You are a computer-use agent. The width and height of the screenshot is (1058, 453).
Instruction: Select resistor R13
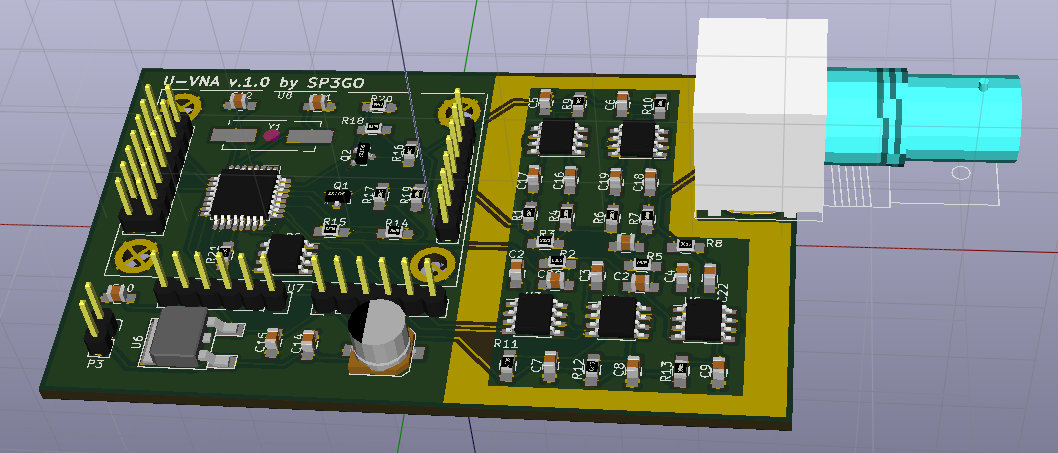point(681,370)
